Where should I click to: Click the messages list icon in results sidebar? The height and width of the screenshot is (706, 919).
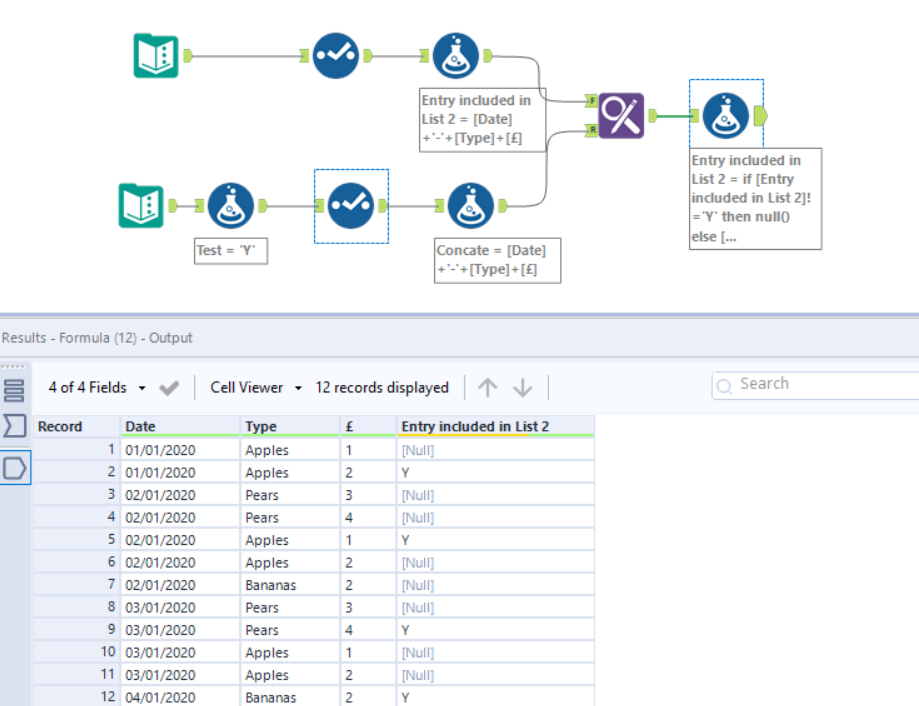coord(15,390)
